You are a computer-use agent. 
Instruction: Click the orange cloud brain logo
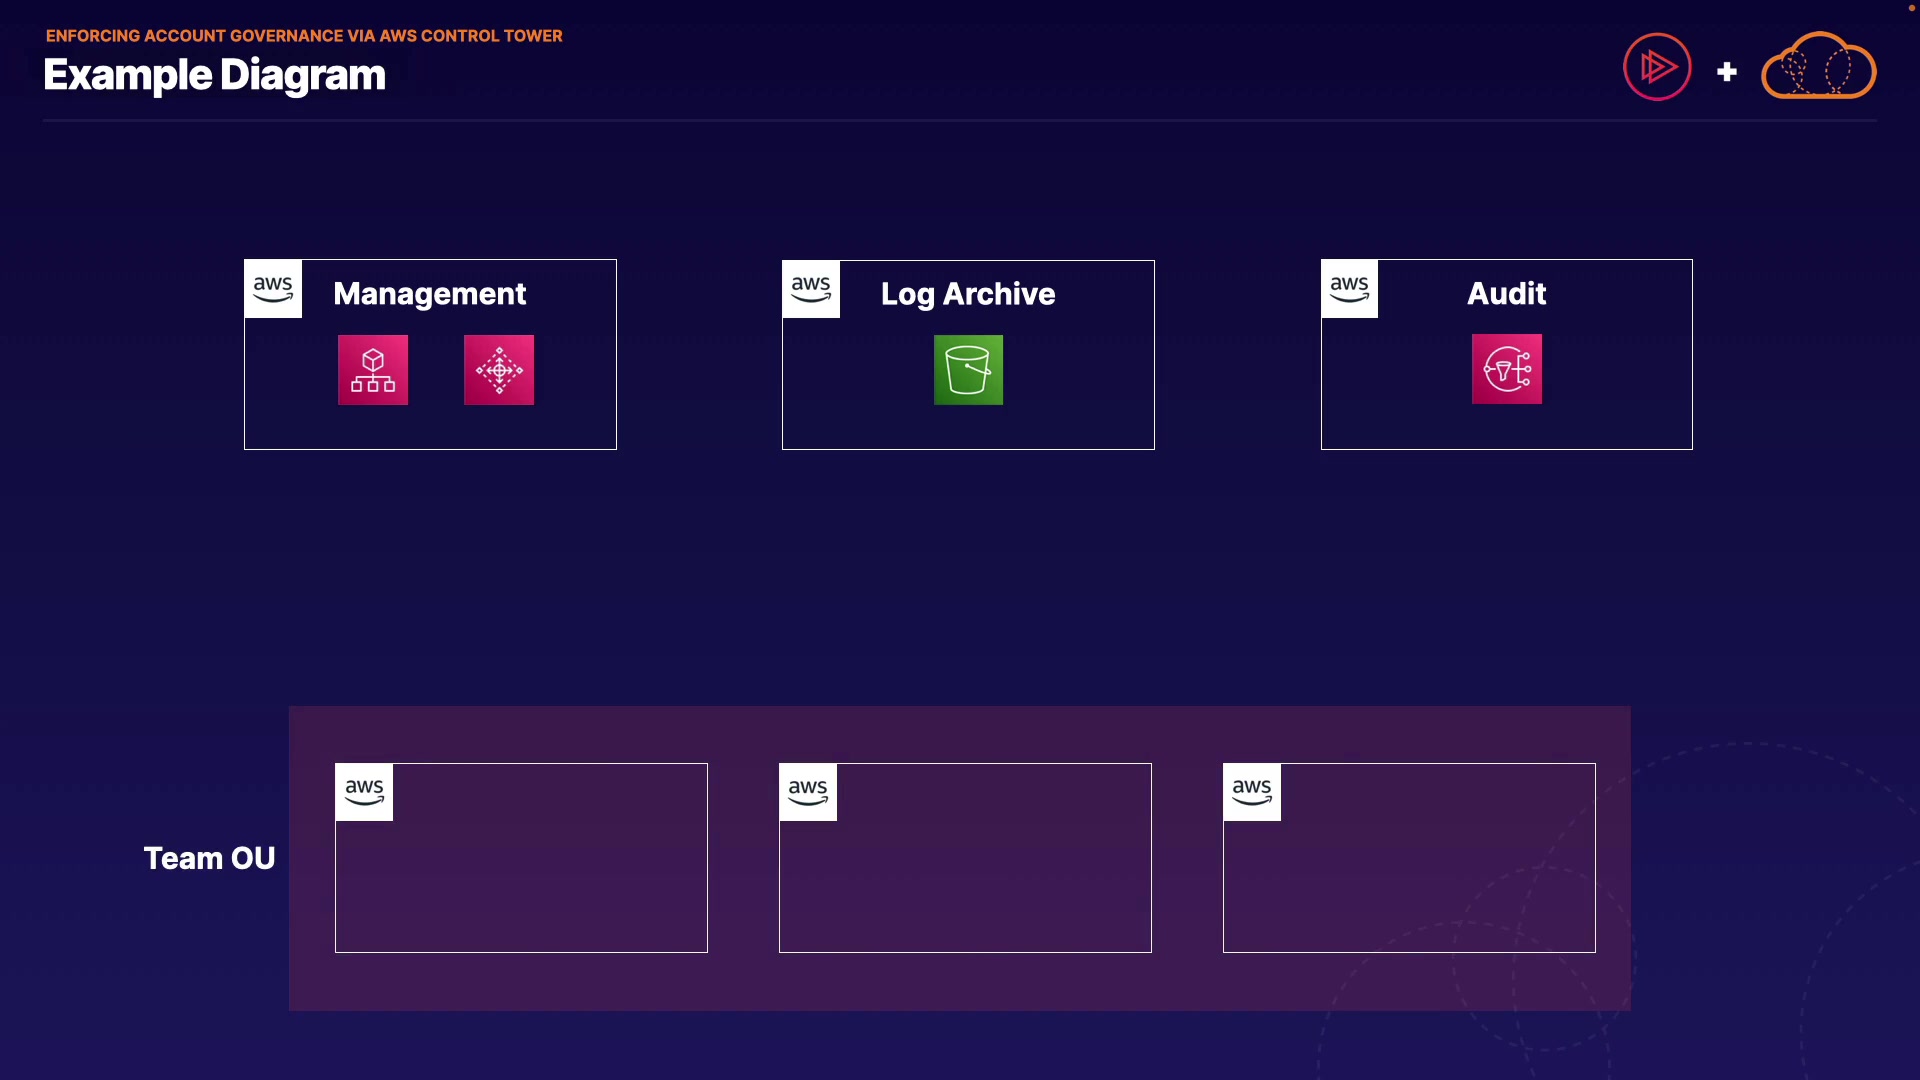click(x=1818, y=67)
